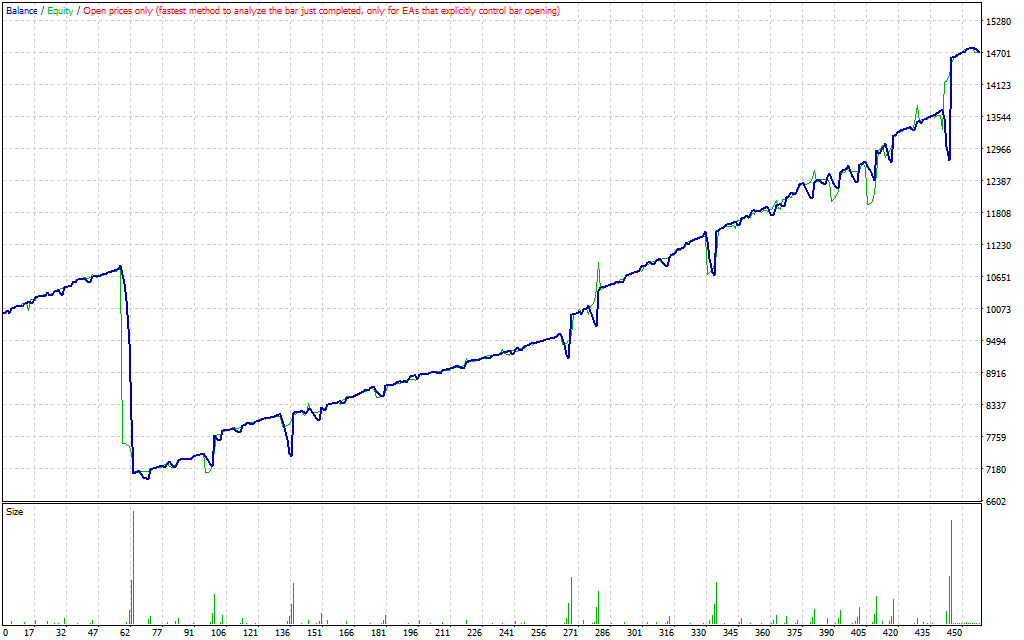Image resolution: width=1024 pixels, height=640 pixels.
Task: Click the green equity spike near trade 286
Action: click(598, 270)
